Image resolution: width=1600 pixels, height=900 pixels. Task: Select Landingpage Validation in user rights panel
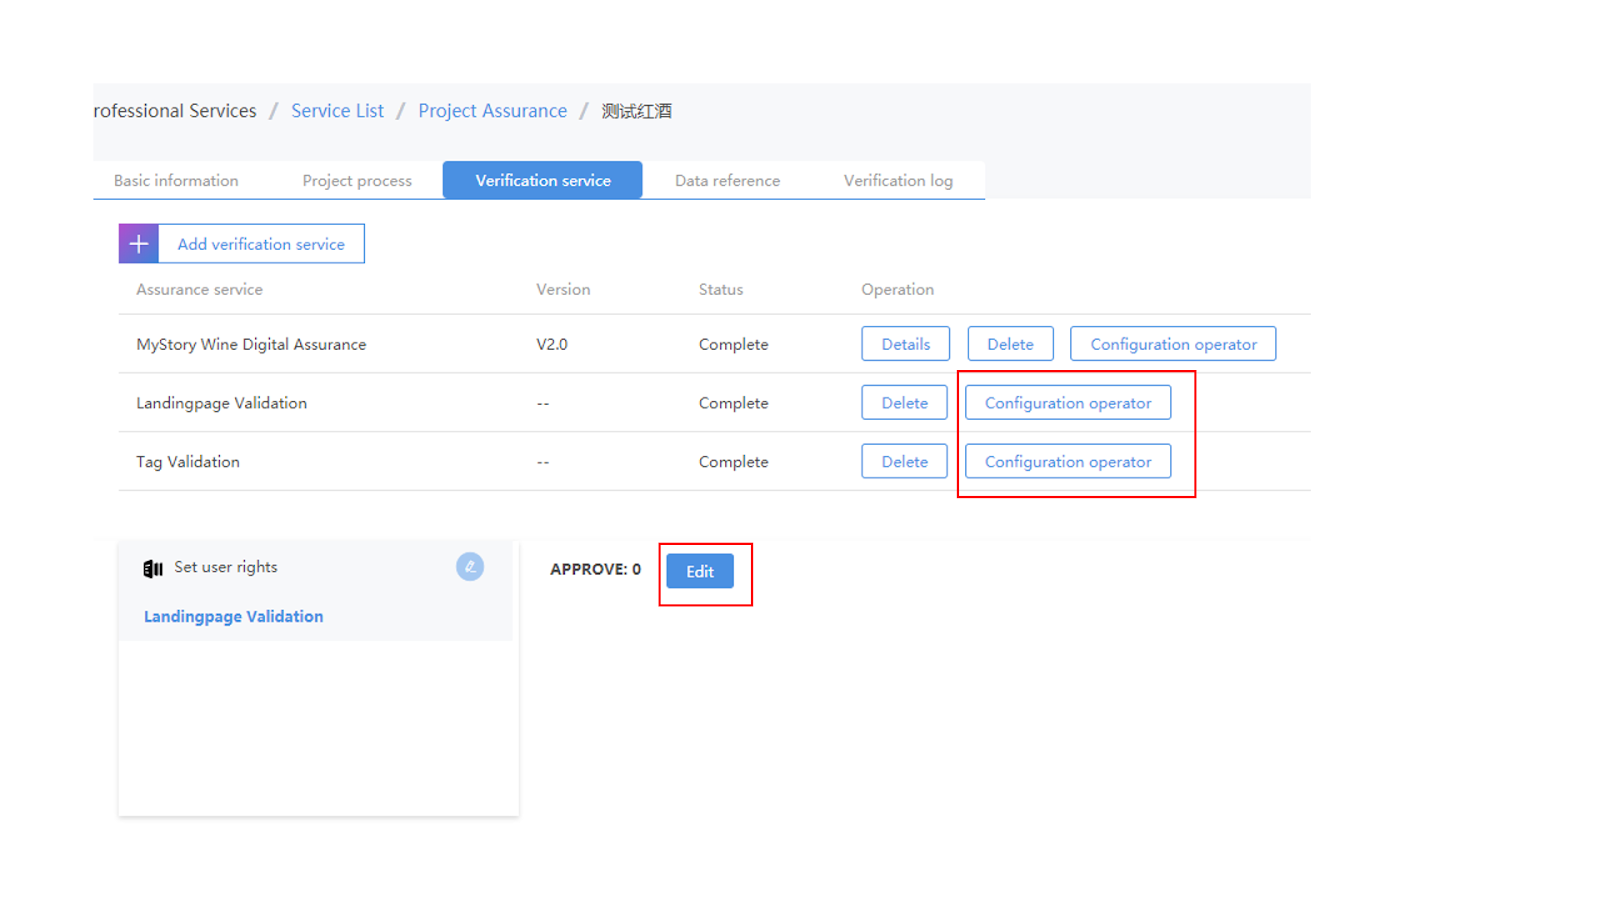pos(233,617)
